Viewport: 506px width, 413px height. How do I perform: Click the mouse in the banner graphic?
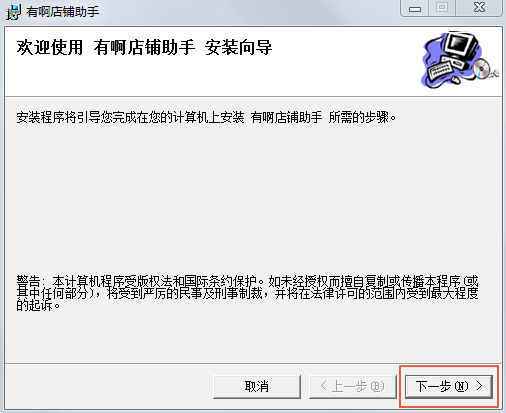pos(456,80)
